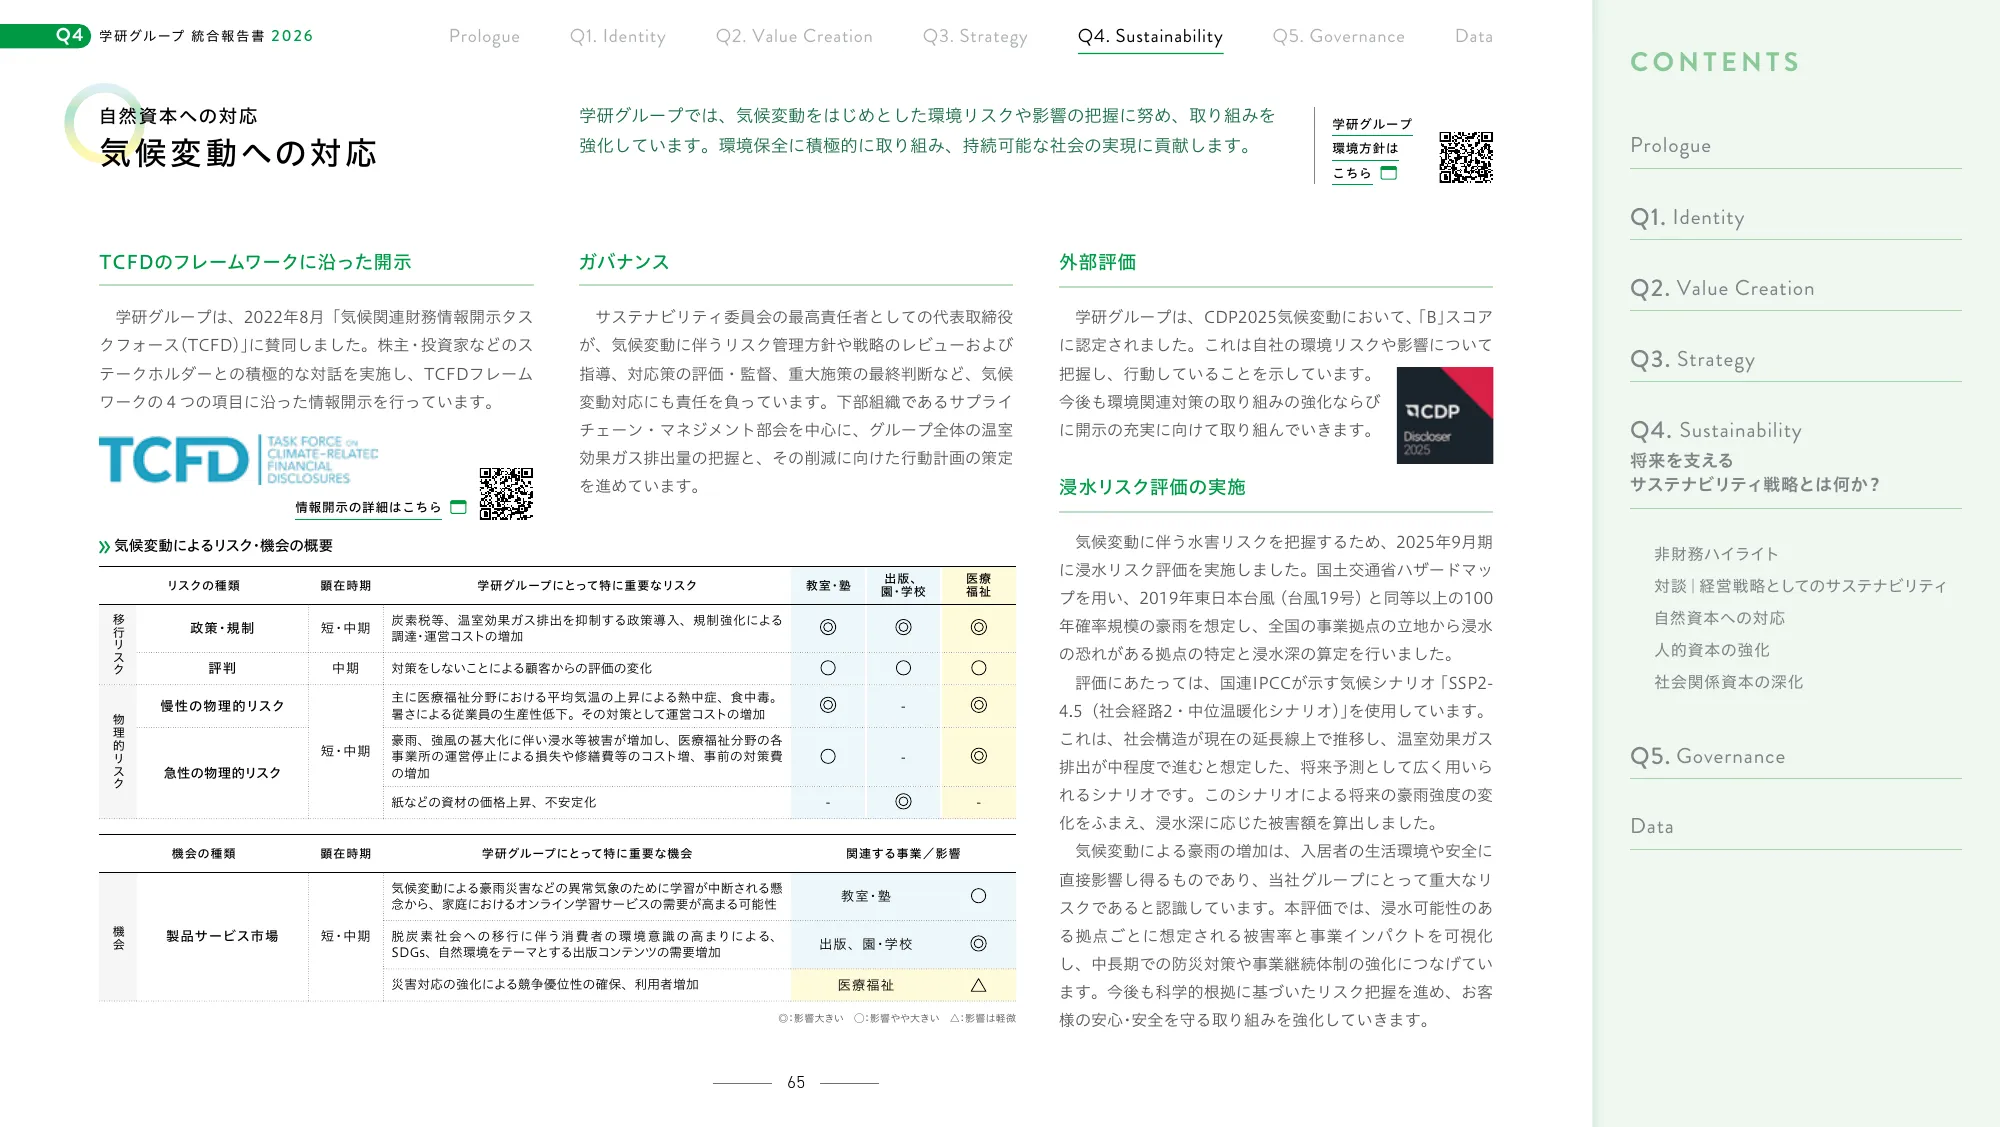This screenshot has height=1127, width=2000.
Task: Open the 学研グループ 環境方針はこちら link
Action: tap(1371, 148)
